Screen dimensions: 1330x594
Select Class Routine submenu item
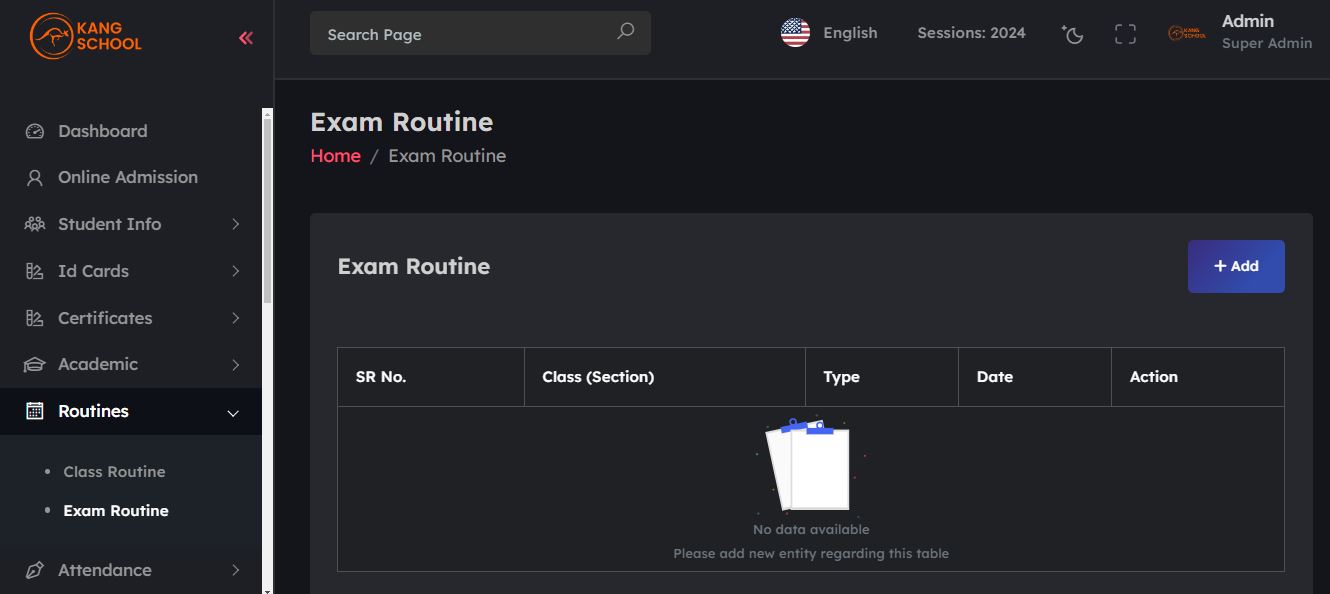(114, 472)
